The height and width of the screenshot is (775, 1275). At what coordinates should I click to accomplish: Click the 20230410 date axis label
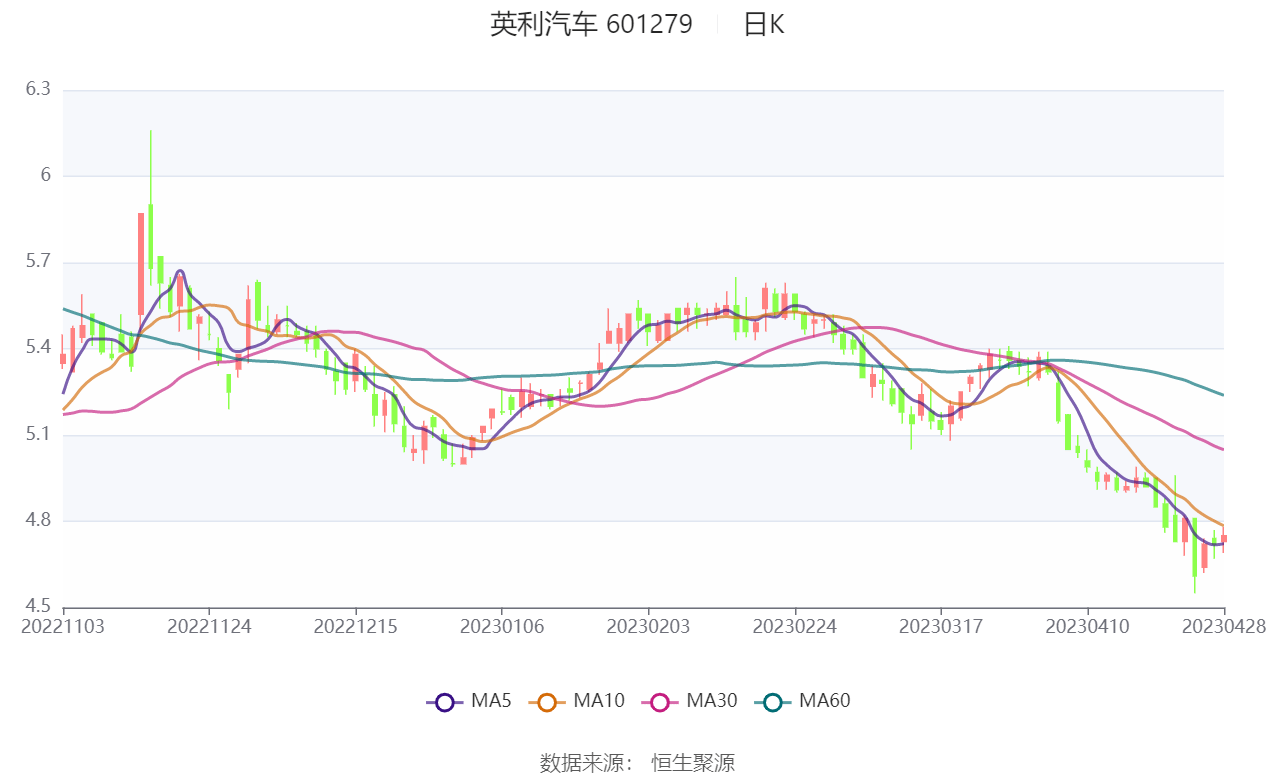tap(1087, 627)
